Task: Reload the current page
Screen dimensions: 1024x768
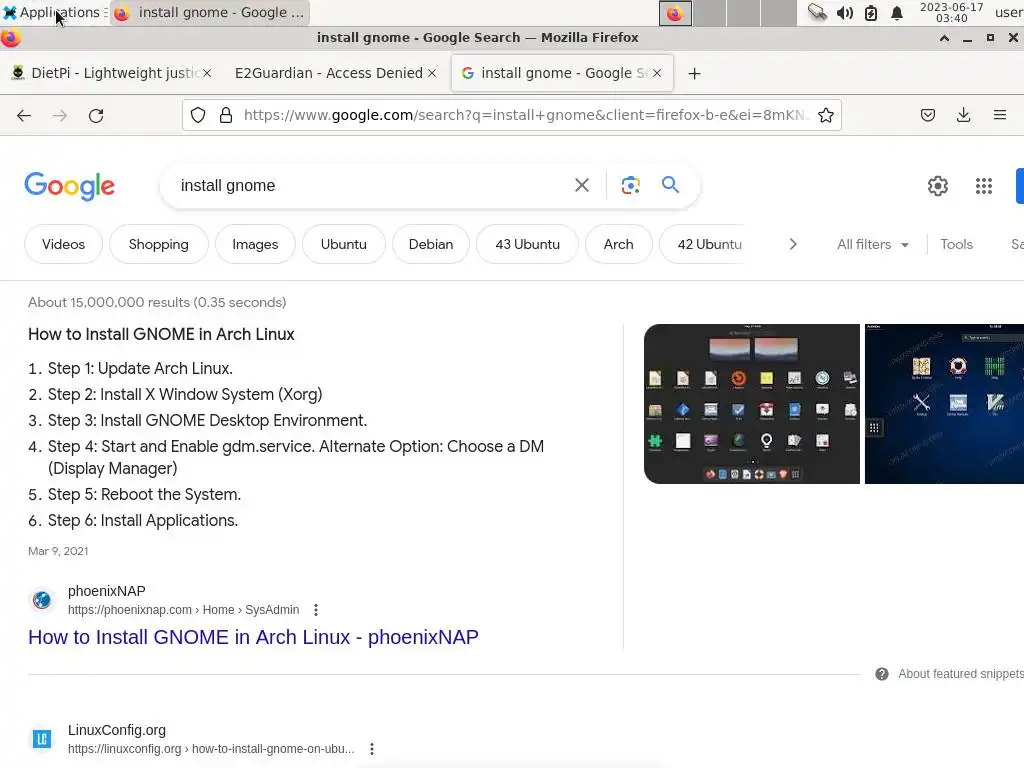Action: [96, 116]
